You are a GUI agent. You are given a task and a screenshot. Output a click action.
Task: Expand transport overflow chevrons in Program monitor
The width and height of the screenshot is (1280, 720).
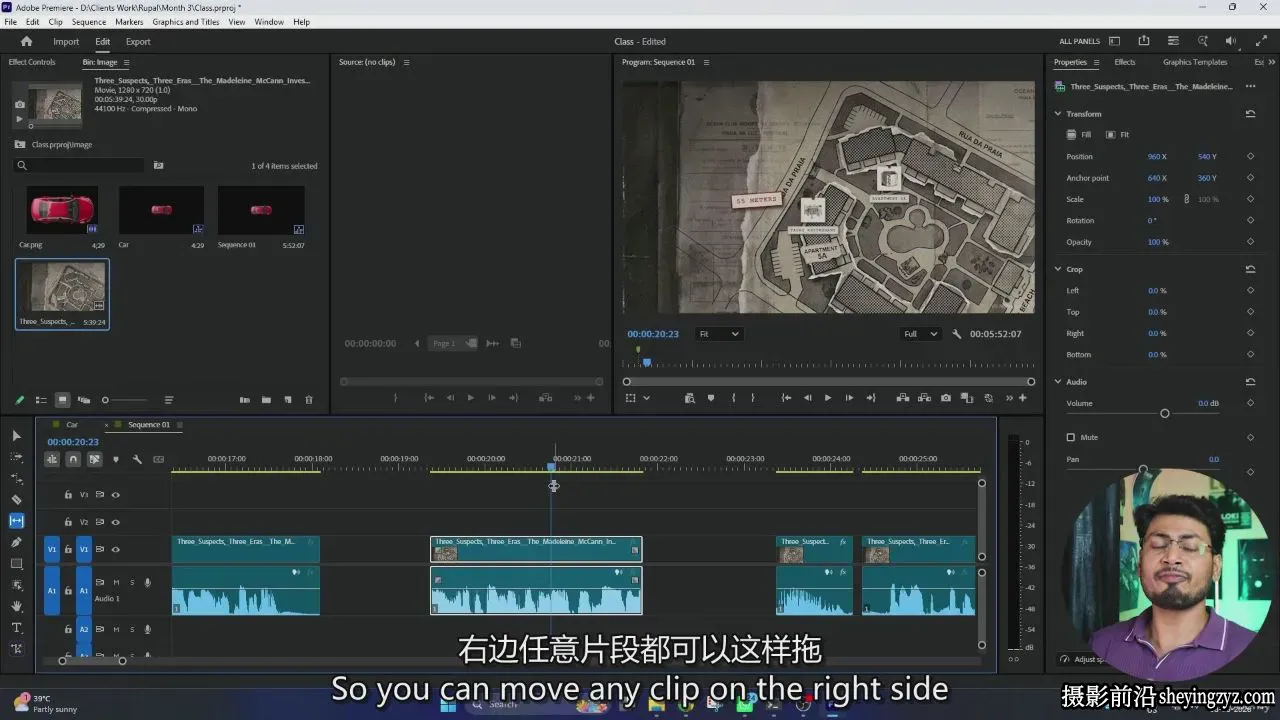pyautogui.click(x=1009, y=398)
